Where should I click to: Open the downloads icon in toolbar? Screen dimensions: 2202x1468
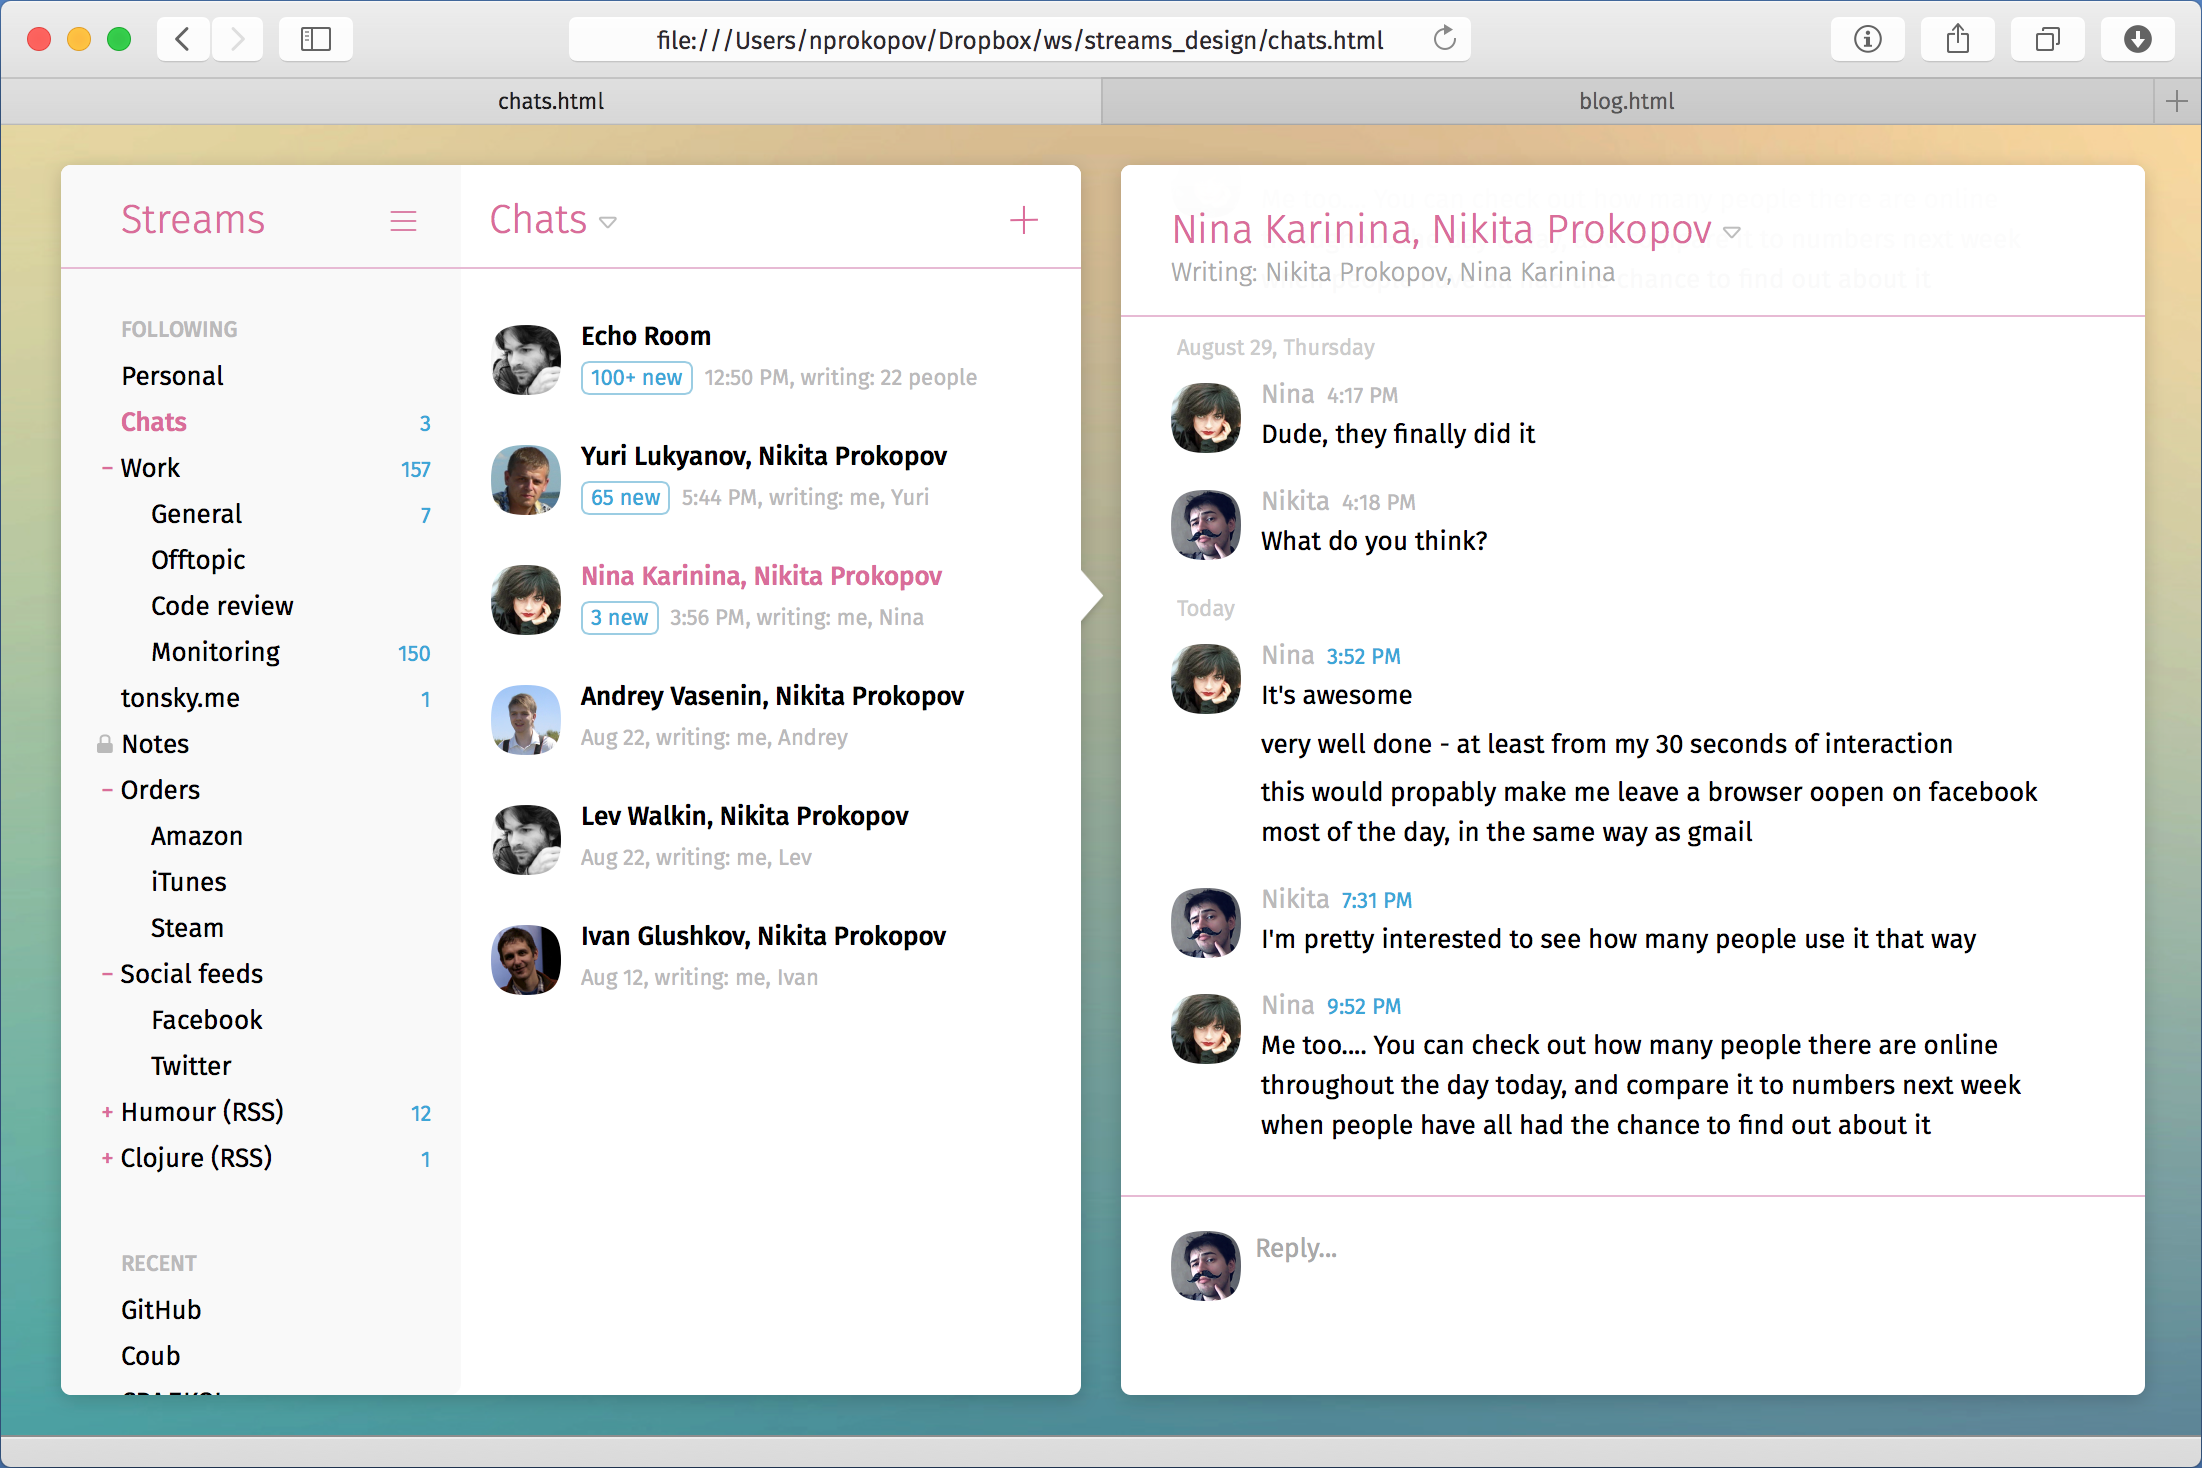click(2137, 40)
